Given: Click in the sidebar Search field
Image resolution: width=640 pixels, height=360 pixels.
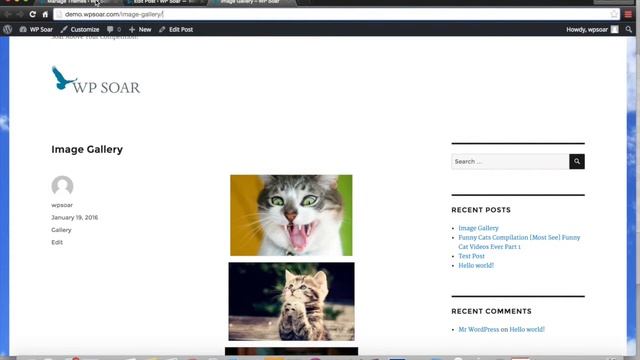Looking at the screenshot, I should pos(510,162).
